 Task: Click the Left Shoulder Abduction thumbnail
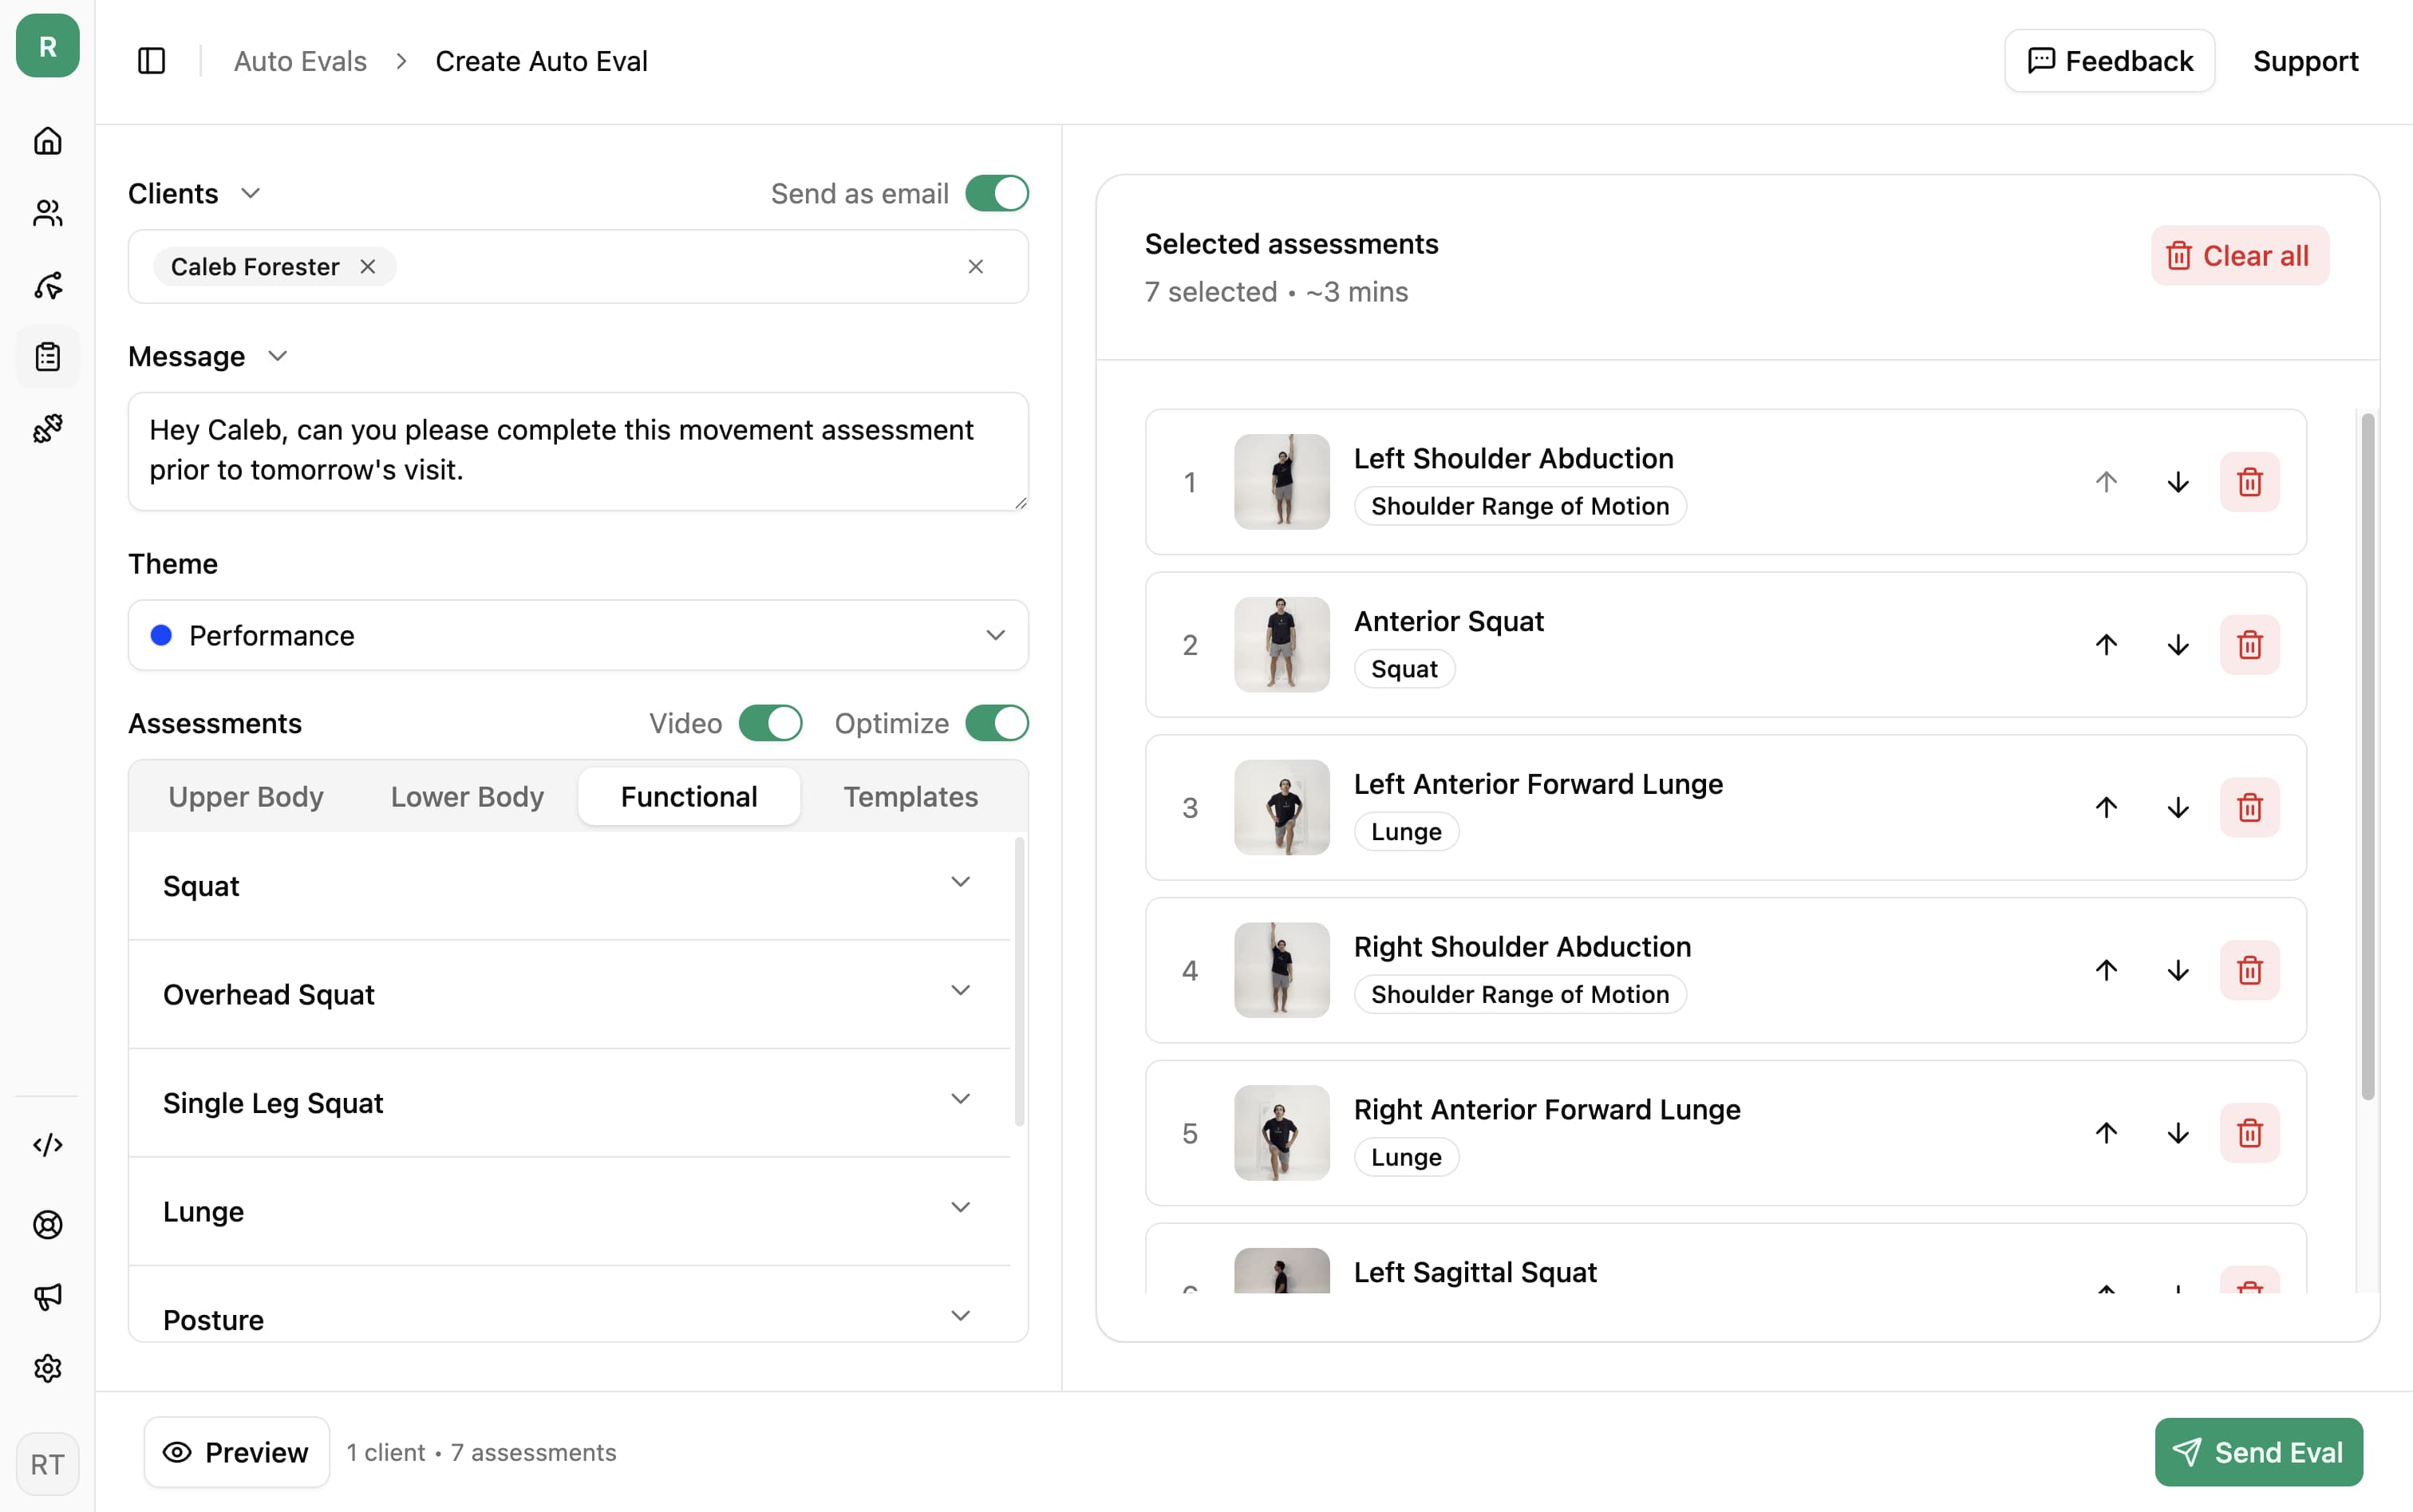(1281, 482)
